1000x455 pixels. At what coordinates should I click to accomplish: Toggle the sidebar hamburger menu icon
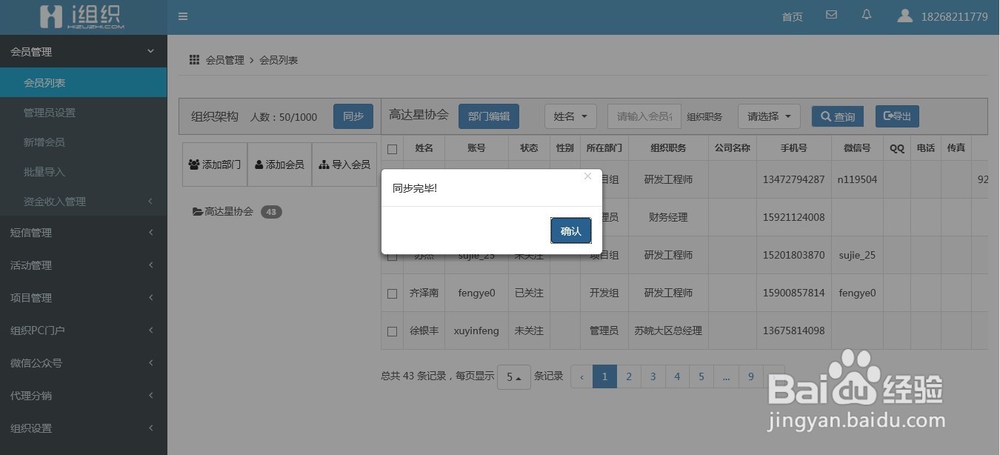coord(183,17)
